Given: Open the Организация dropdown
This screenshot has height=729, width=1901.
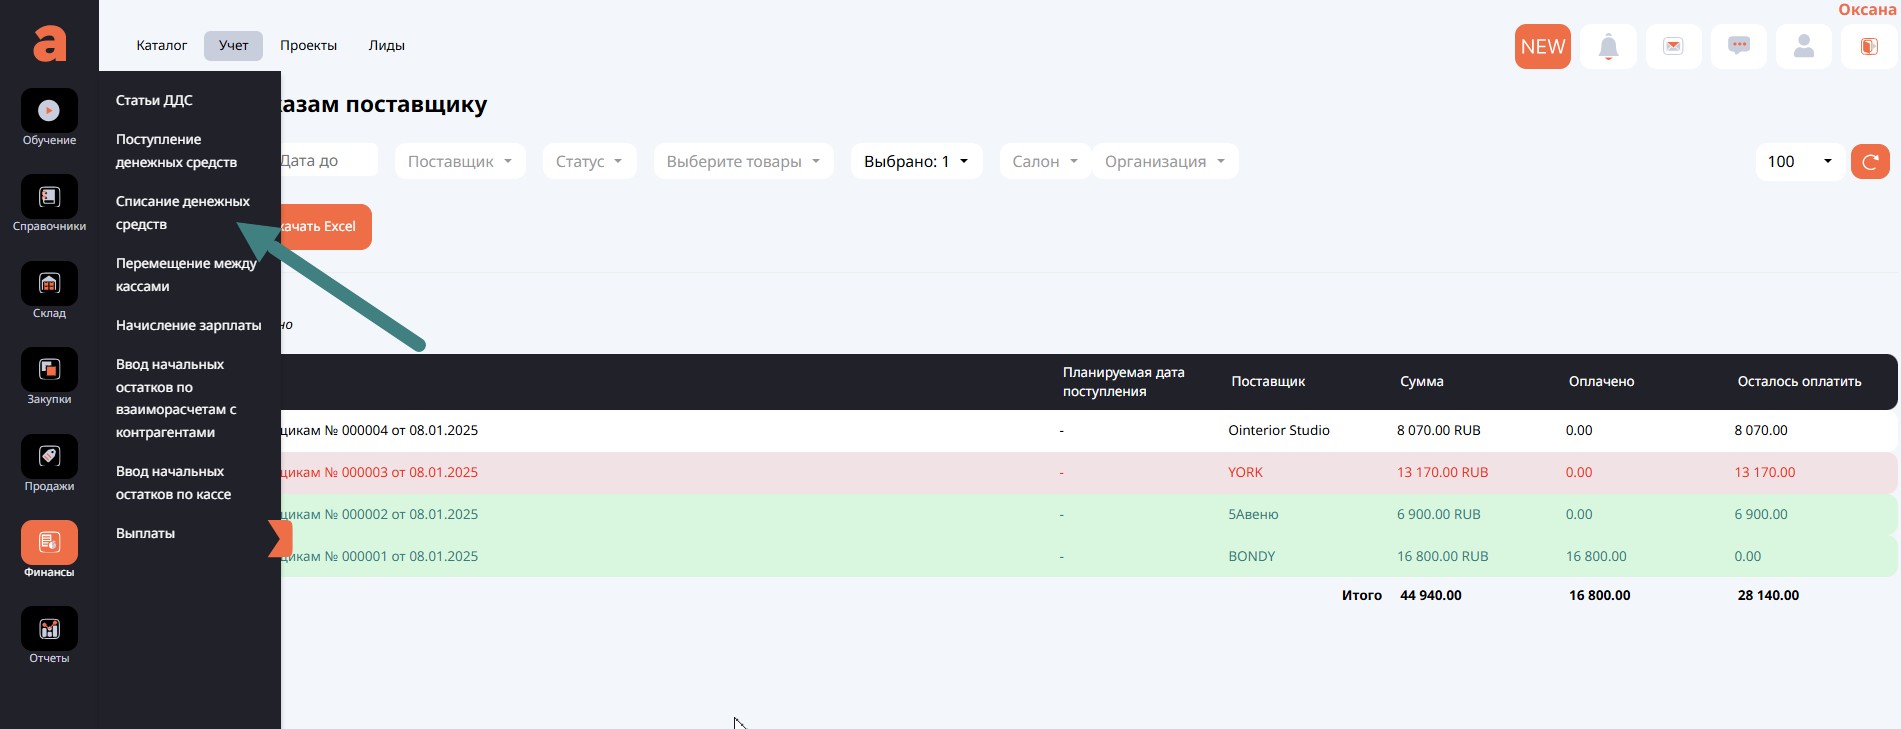Looking at the screenshot, I should click(1164, 162).
